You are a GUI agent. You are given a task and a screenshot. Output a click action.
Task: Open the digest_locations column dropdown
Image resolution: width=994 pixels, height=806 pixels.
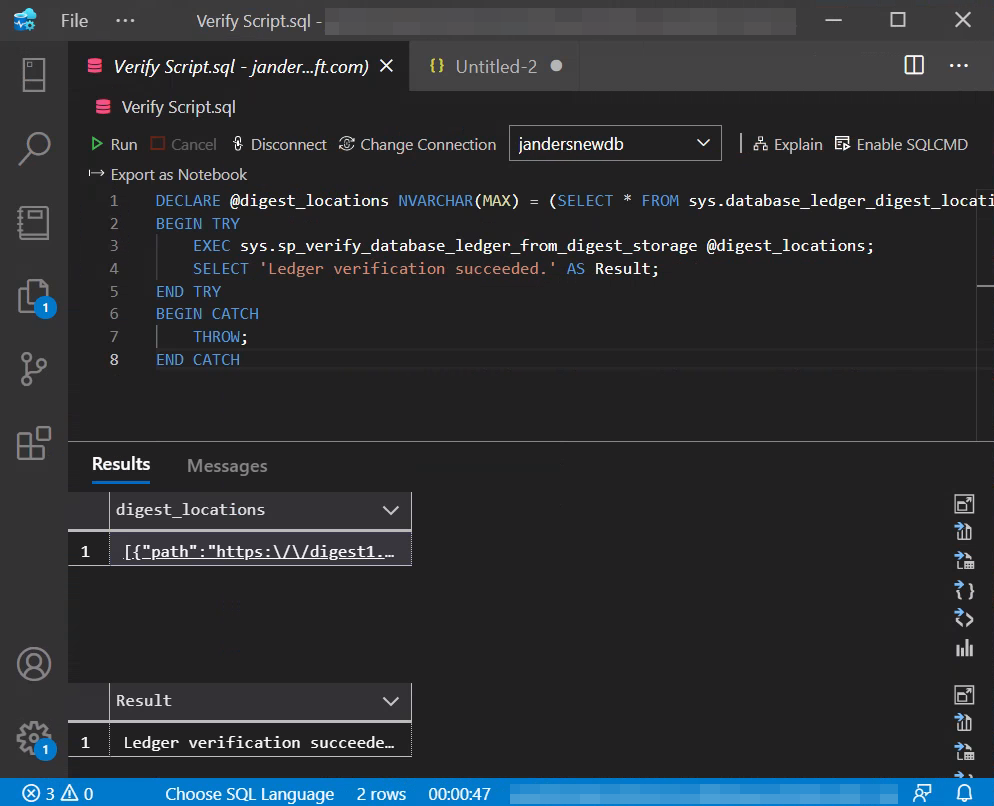[390, 510]
